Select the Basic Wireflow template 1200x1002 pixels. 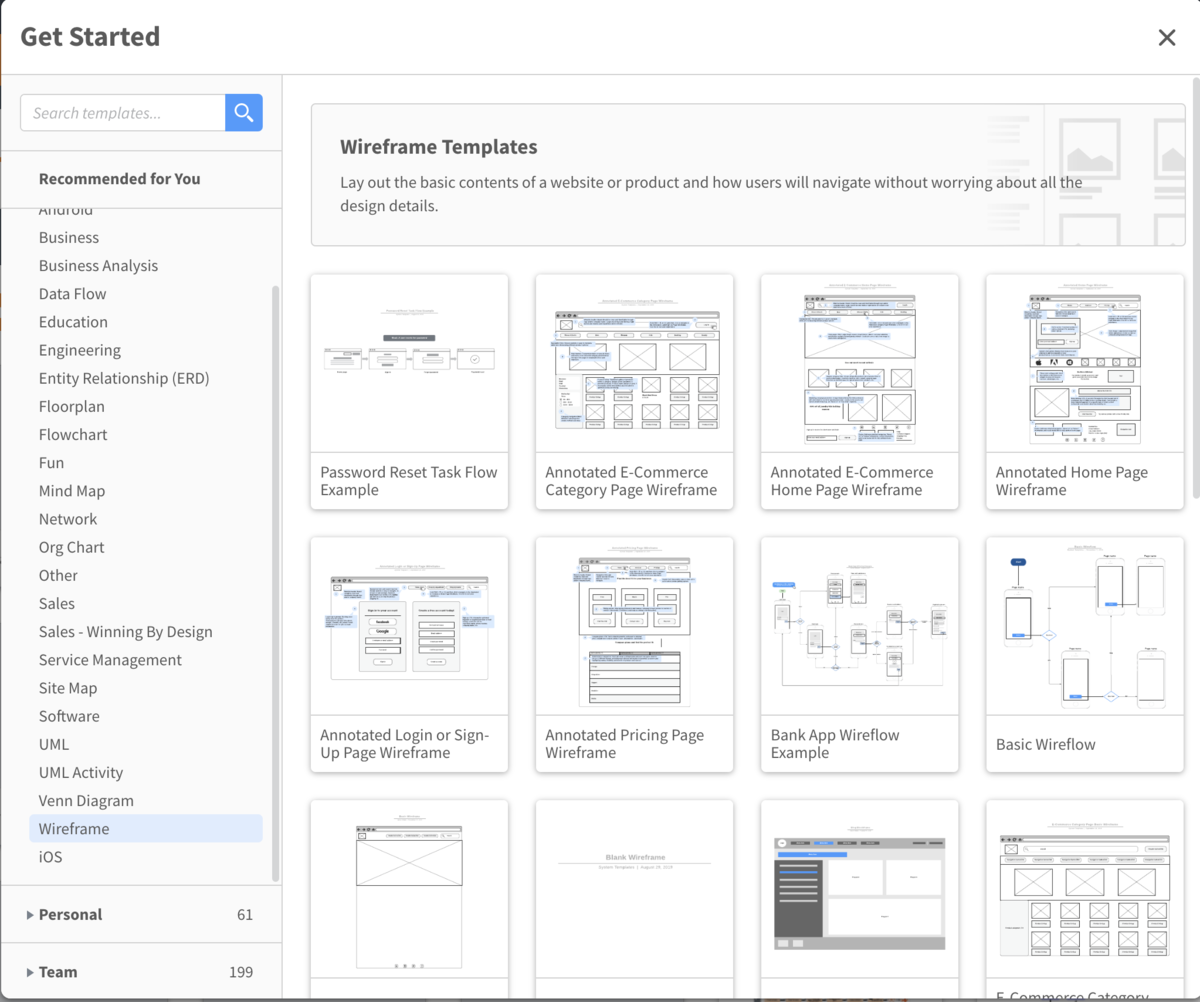(x=1084, y=654)
